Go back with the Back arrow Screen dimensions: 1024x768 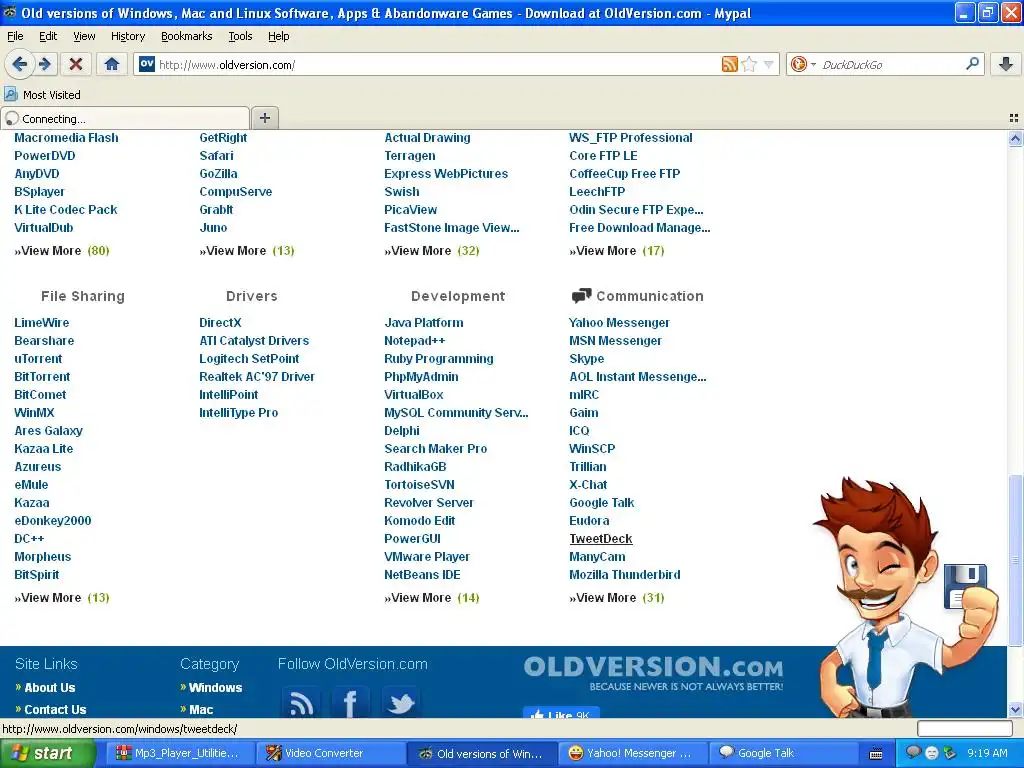(19, 64)
